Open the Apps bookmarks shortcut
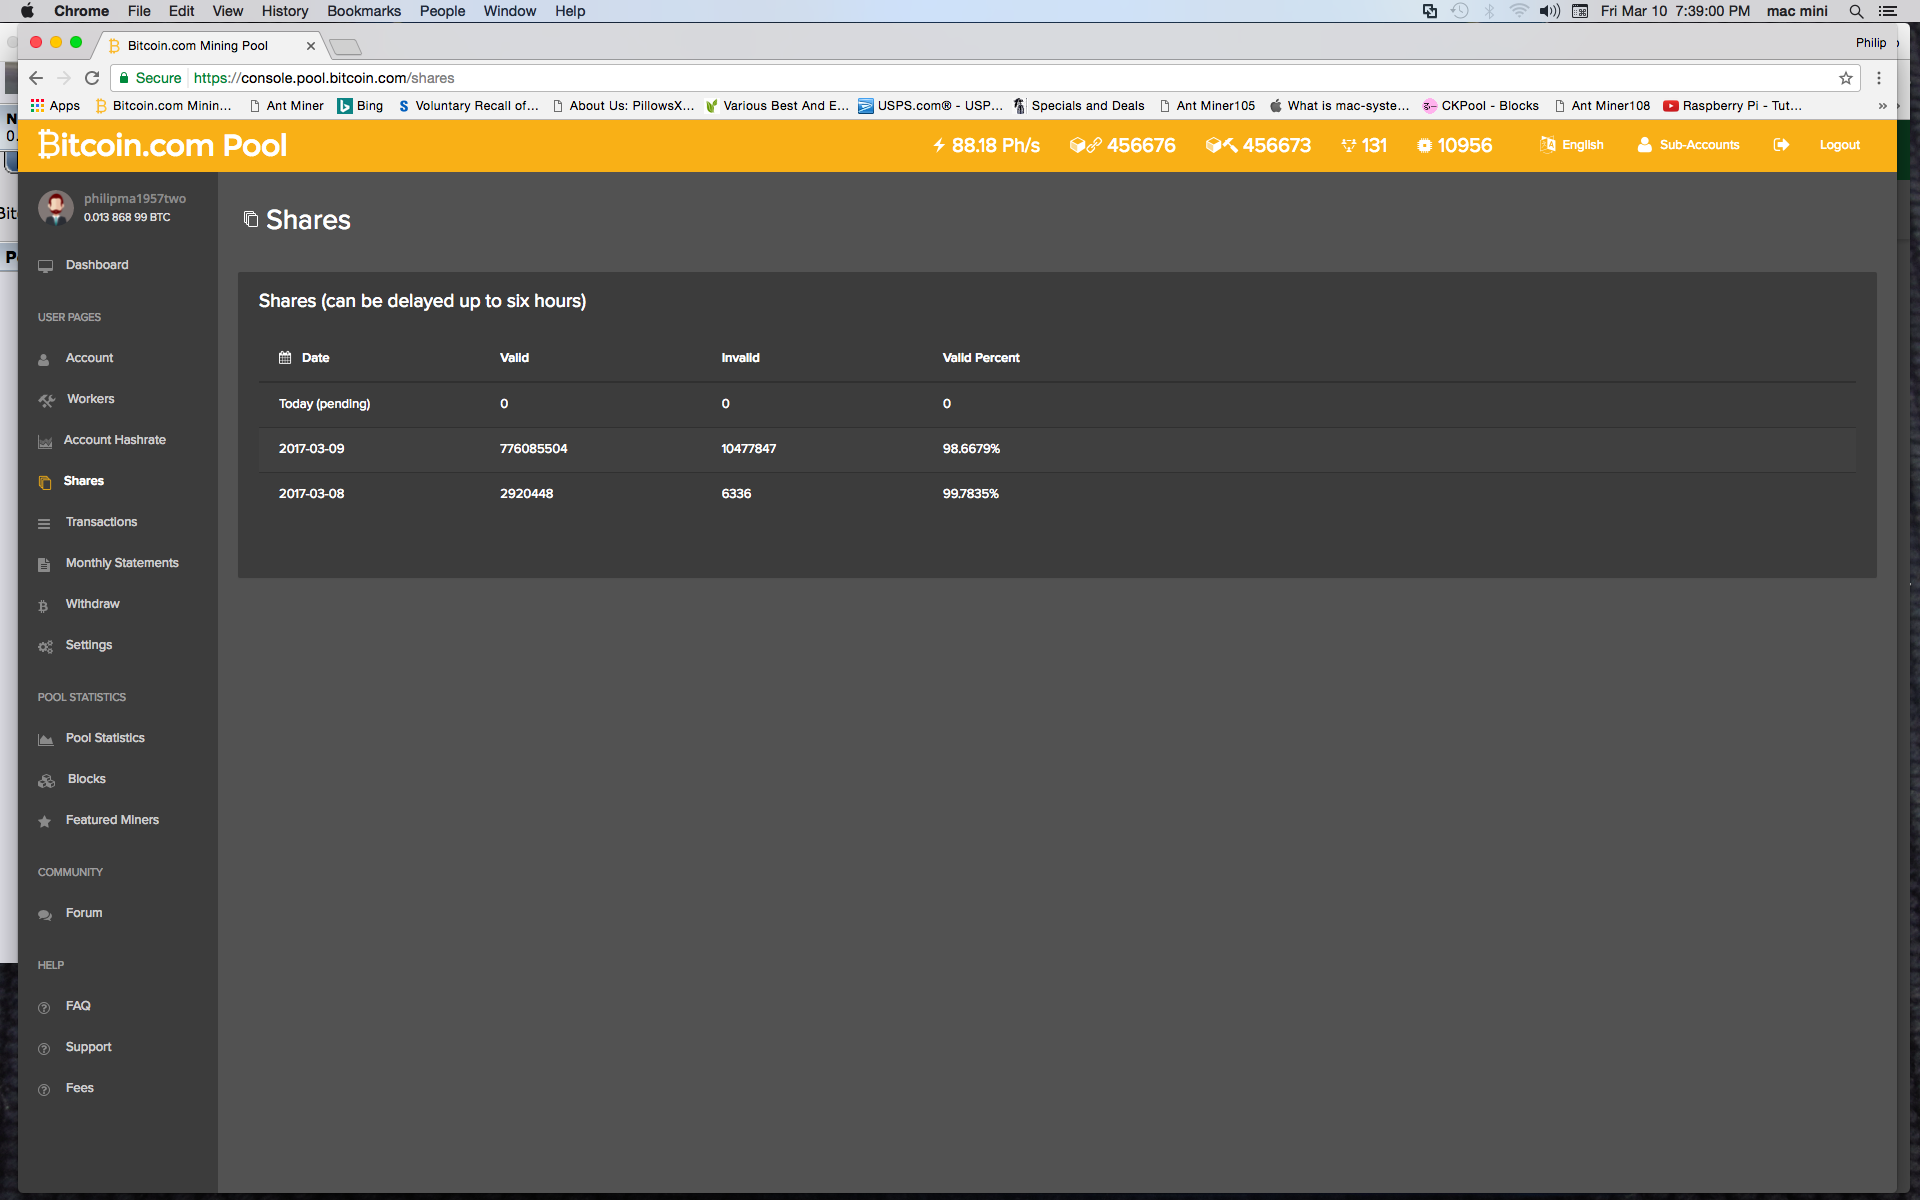The height and width of the screenshot is (1200, 1920). pyautogui.click(x=55, y=106)
